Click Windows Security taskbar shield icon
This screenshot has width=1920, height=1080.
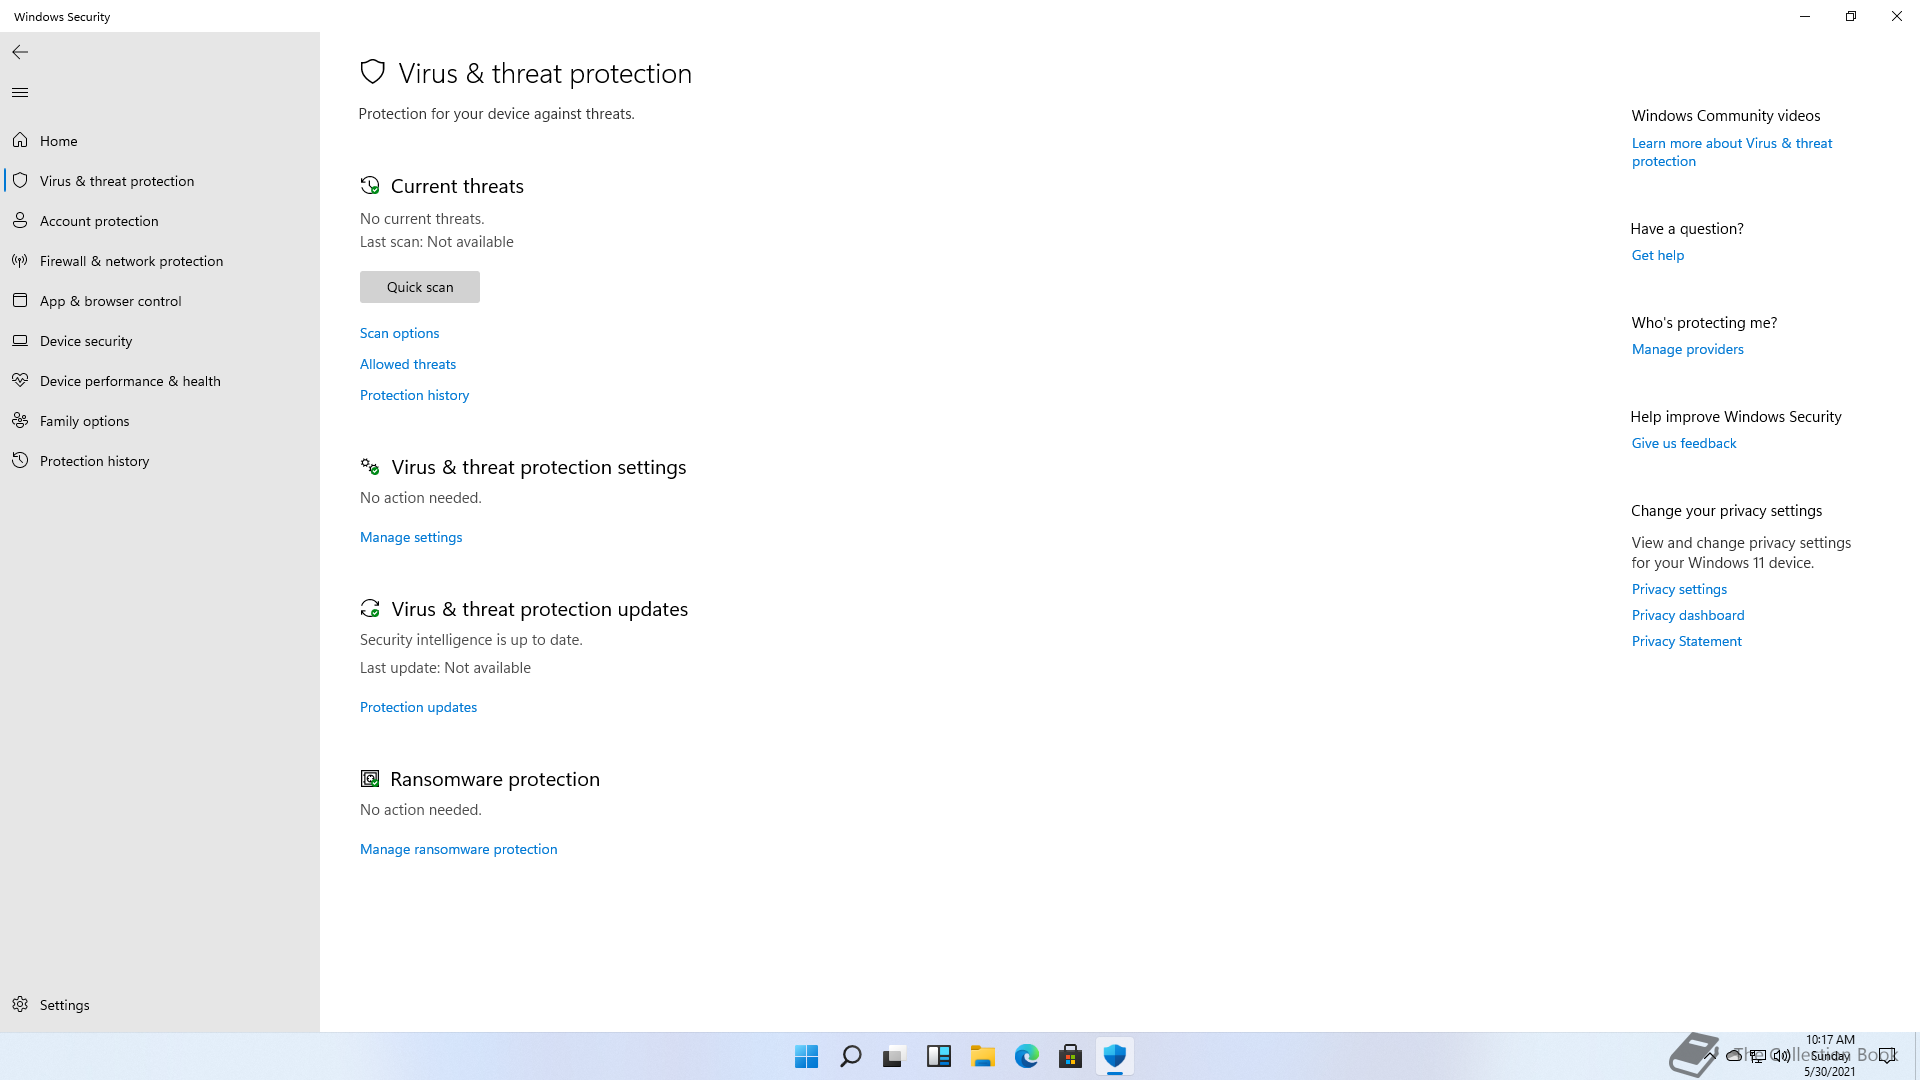(x=1115, y=1056)
